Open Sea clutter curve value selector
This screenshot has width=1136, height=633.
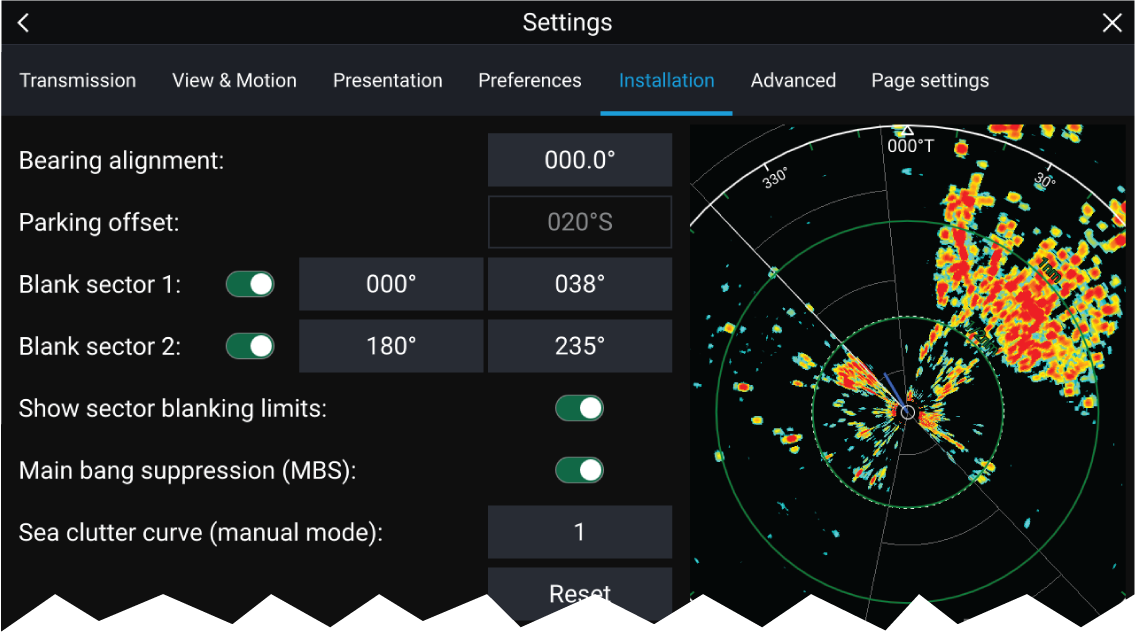(579, 532)
